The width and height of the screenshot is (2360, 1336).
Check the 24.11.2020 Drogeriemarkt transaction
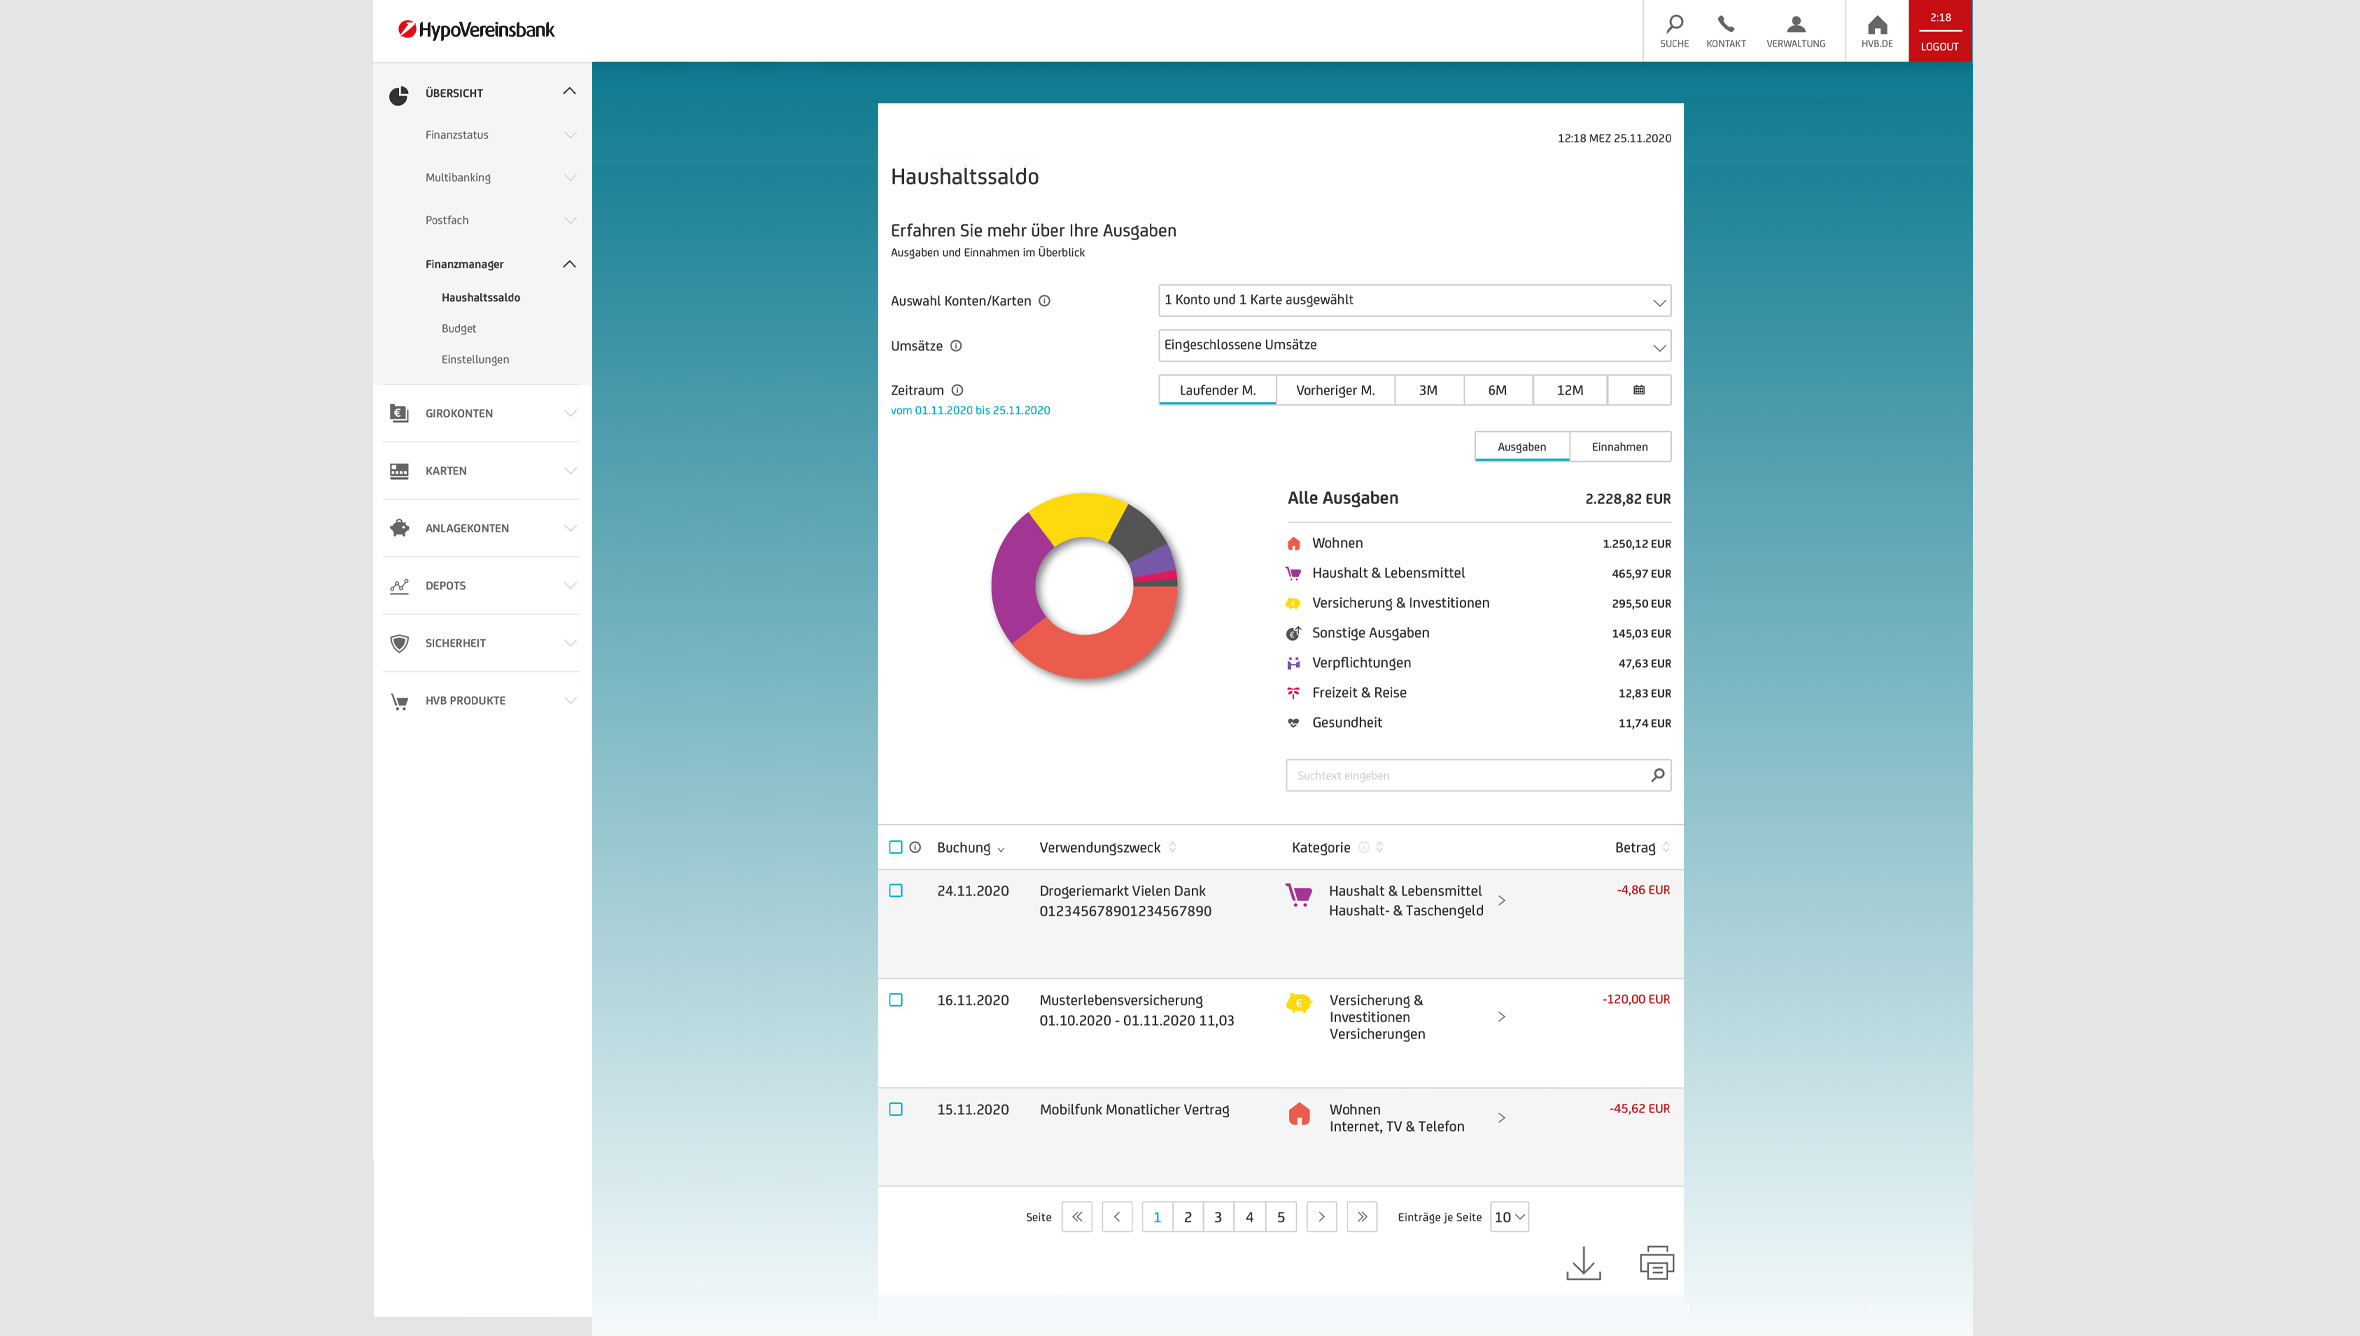(896, 890)
